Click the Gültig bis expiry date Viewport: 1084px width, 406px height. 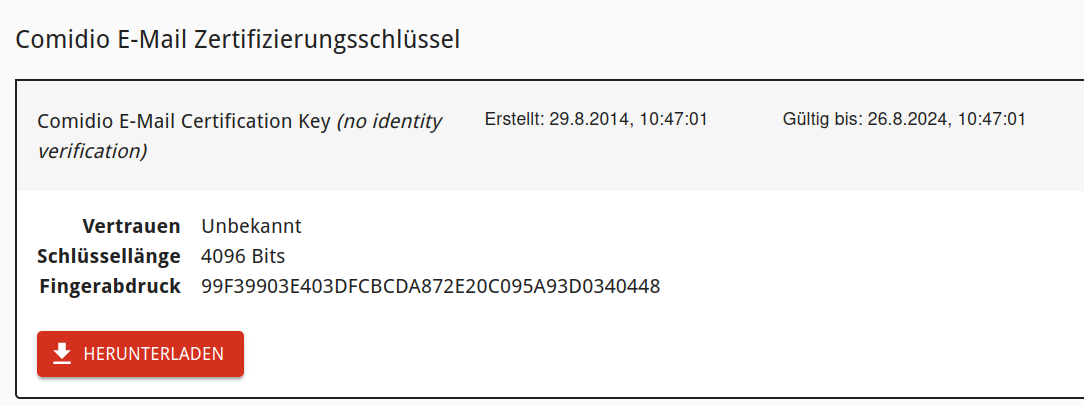[904, 120]
